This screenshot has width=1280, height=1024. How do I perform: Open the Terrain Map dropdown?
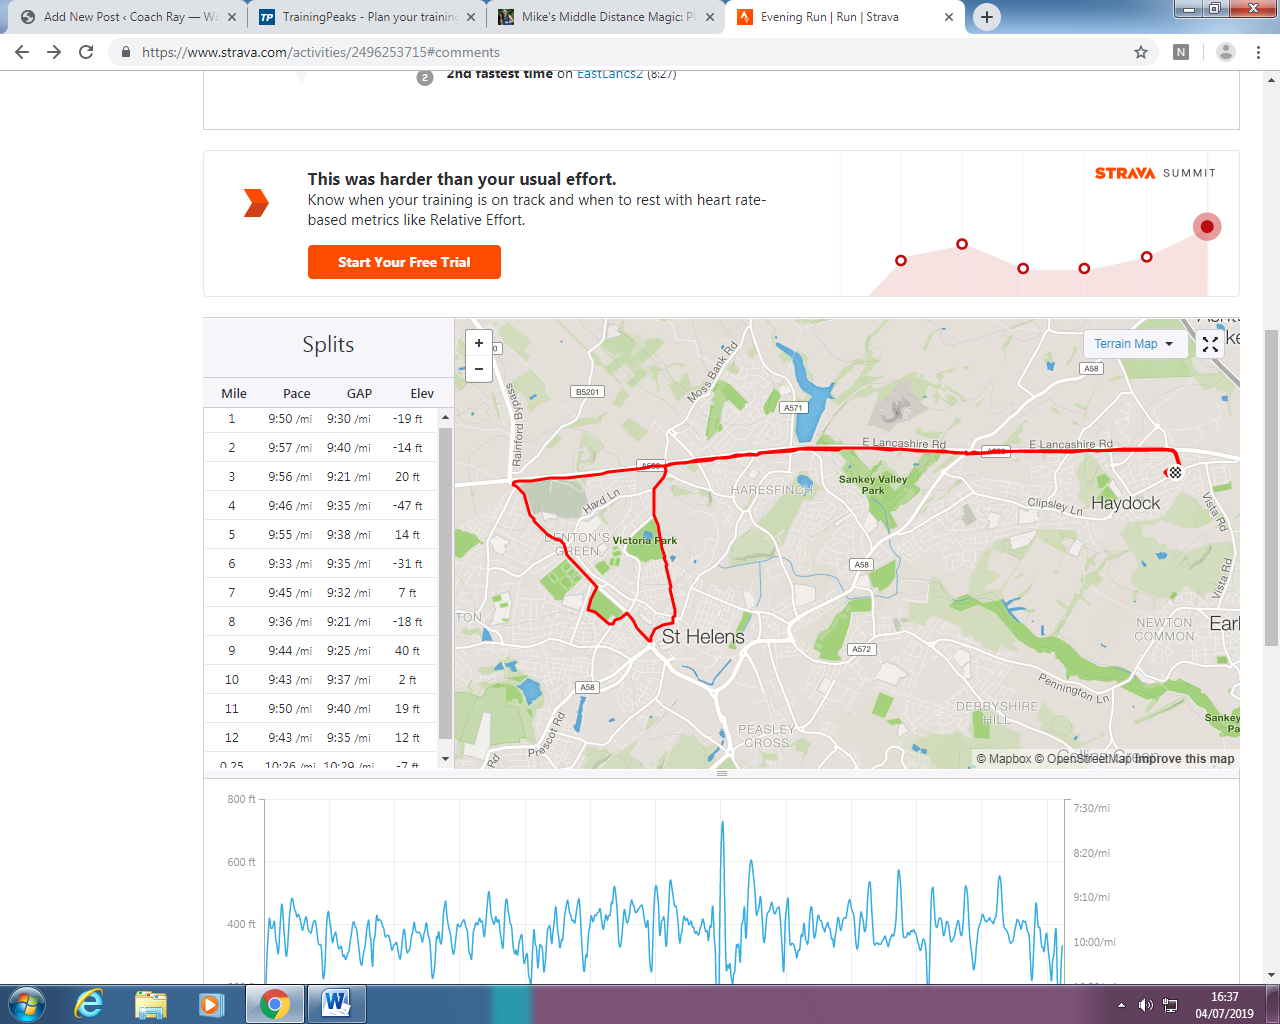(1134, 344)
